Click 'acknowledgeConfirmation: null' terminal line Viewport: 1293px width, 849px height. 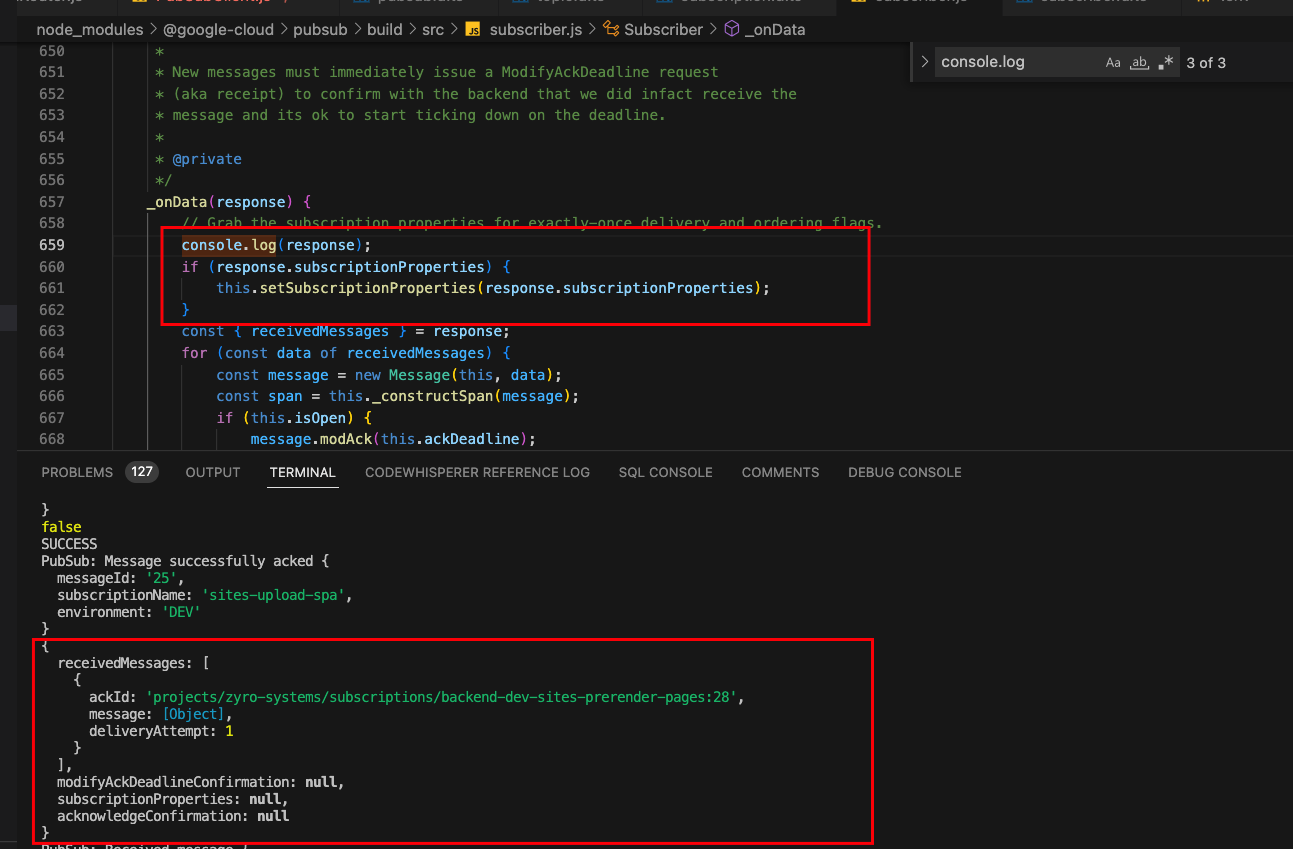[173, 816]
